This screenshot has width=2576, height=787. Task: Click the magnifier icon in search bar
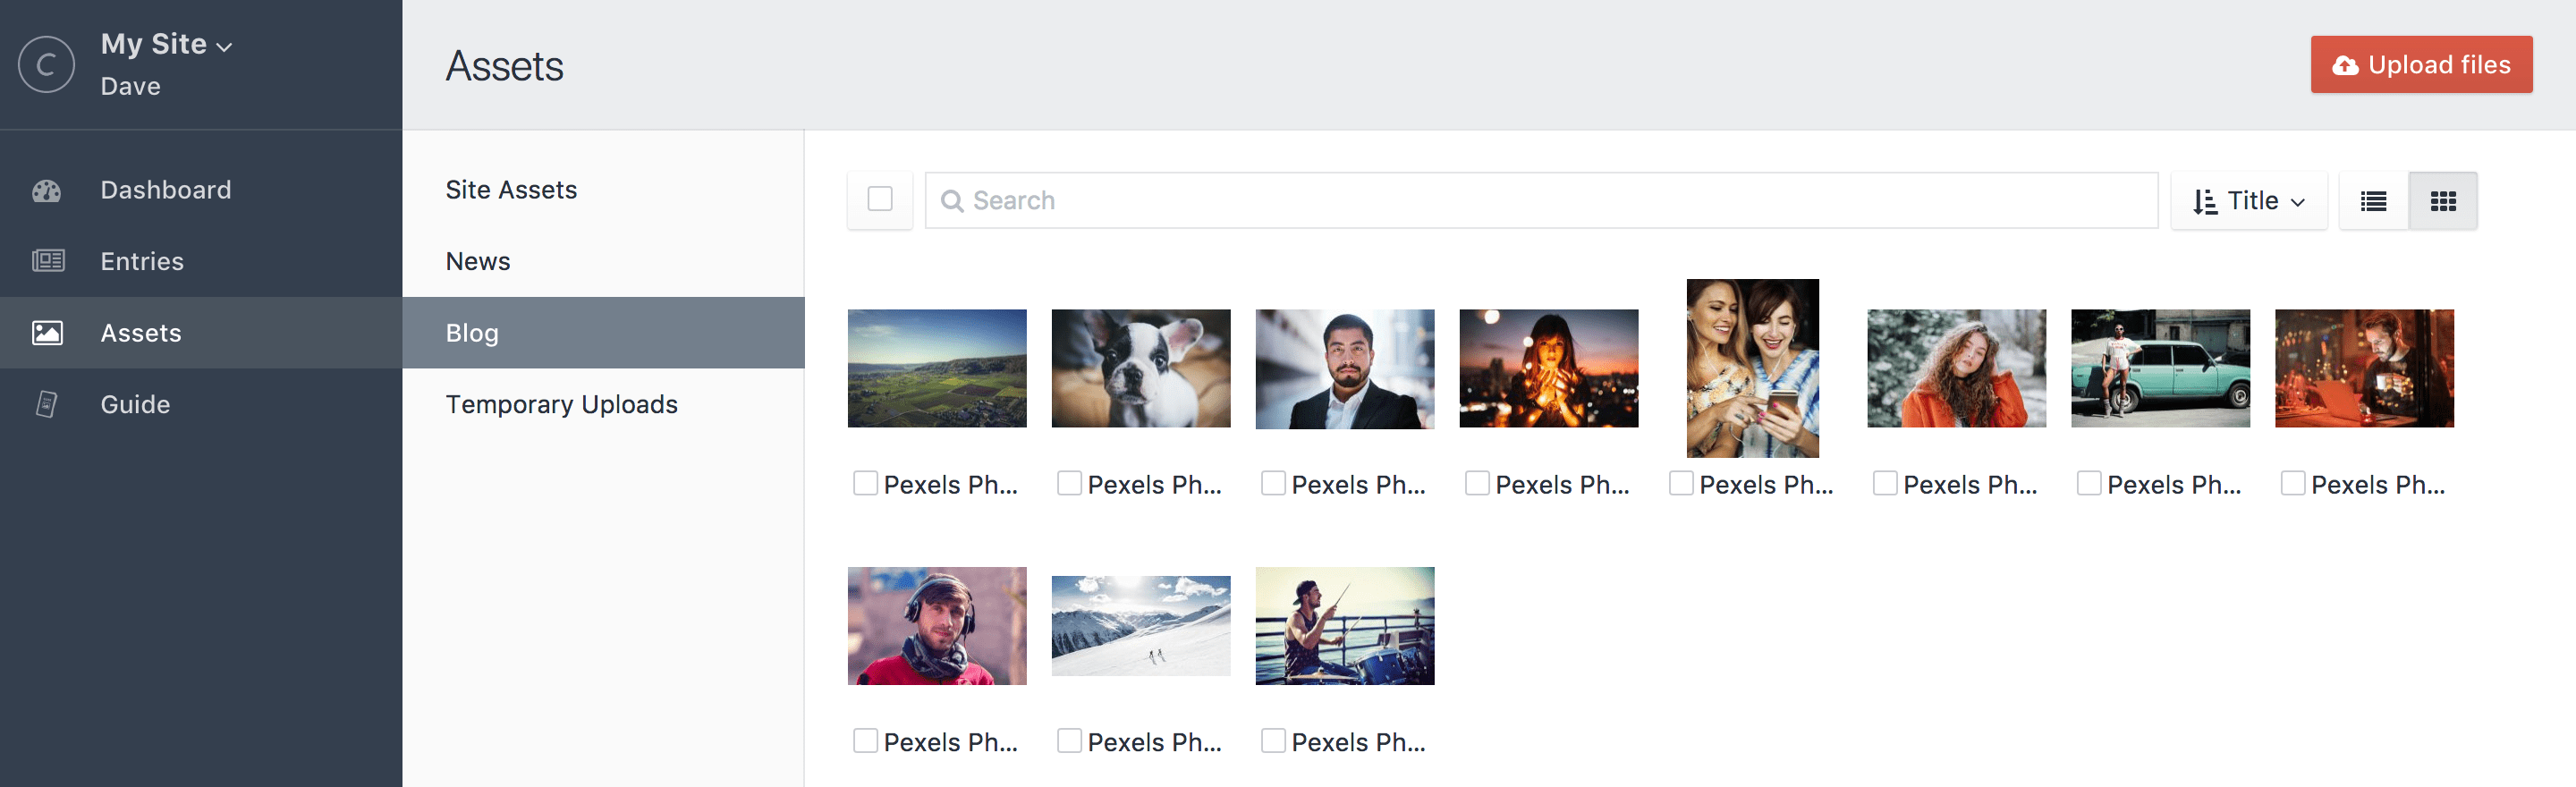click(x=952, y=201)
